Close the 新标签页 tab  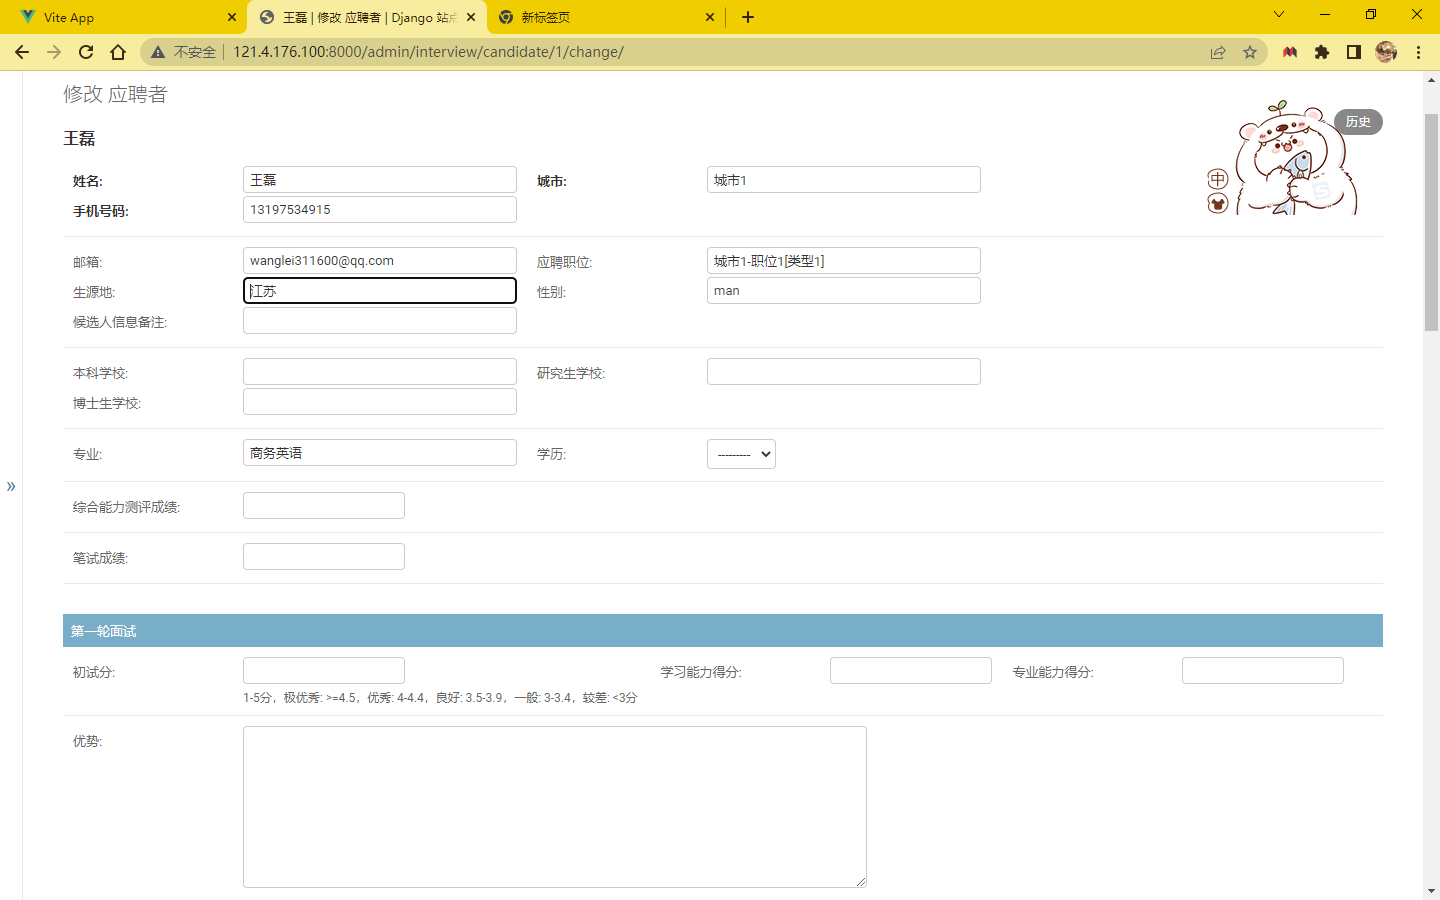click(x=710, y=17)
